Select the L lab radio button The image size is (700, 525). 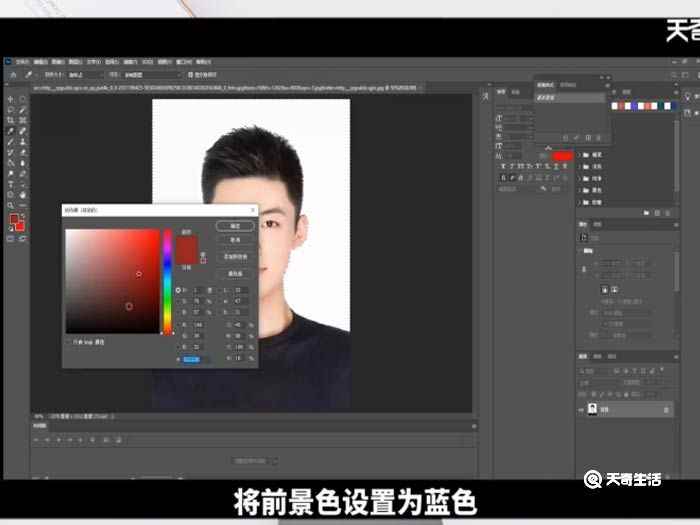pos(220,290)
